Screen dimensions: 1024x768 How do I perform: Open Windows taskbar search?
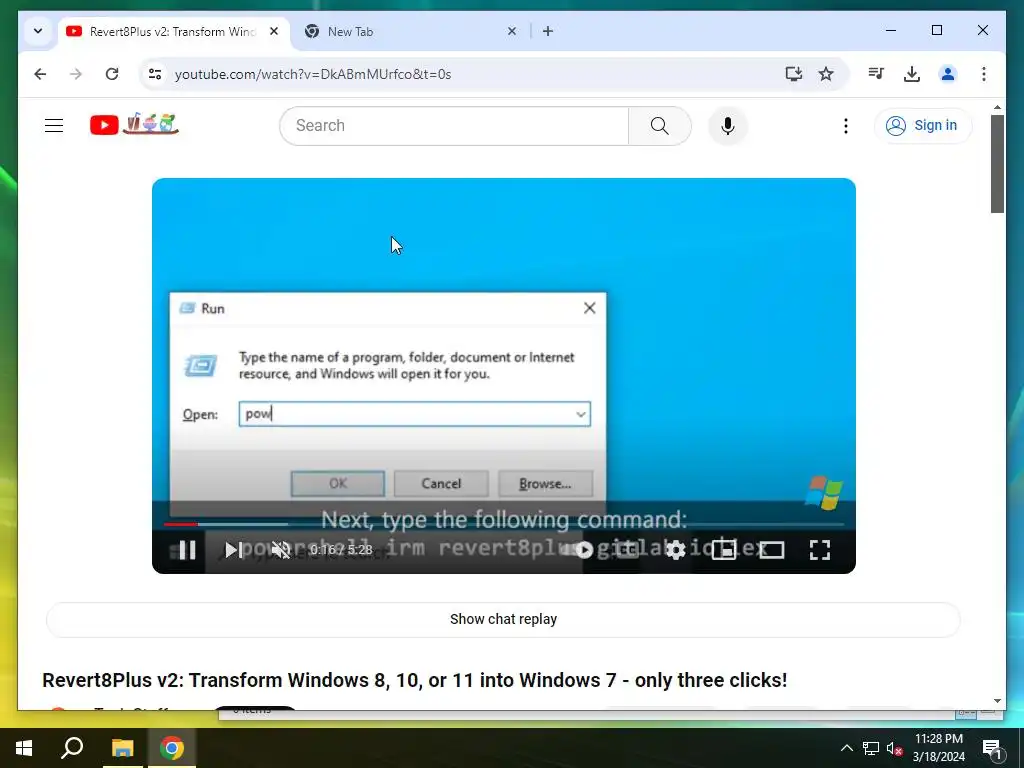[72, 748]
